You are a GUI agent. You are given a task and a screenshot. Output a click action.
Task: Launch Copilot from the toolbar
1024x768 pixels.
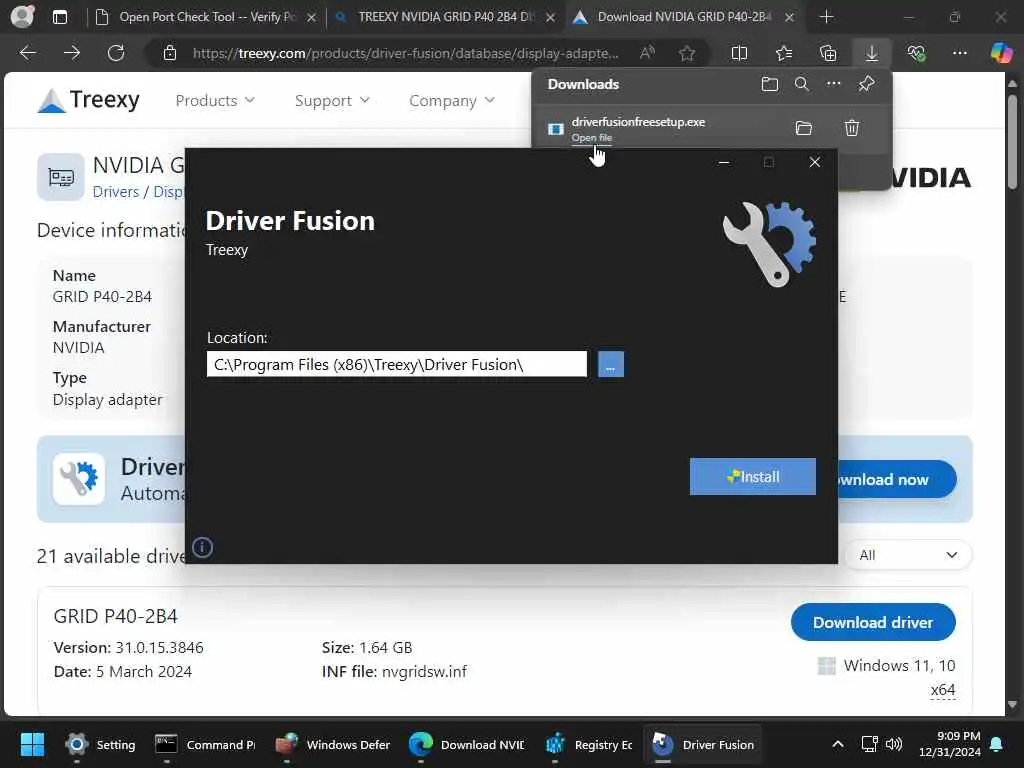pyautogui.click(x=1001, y=53)
